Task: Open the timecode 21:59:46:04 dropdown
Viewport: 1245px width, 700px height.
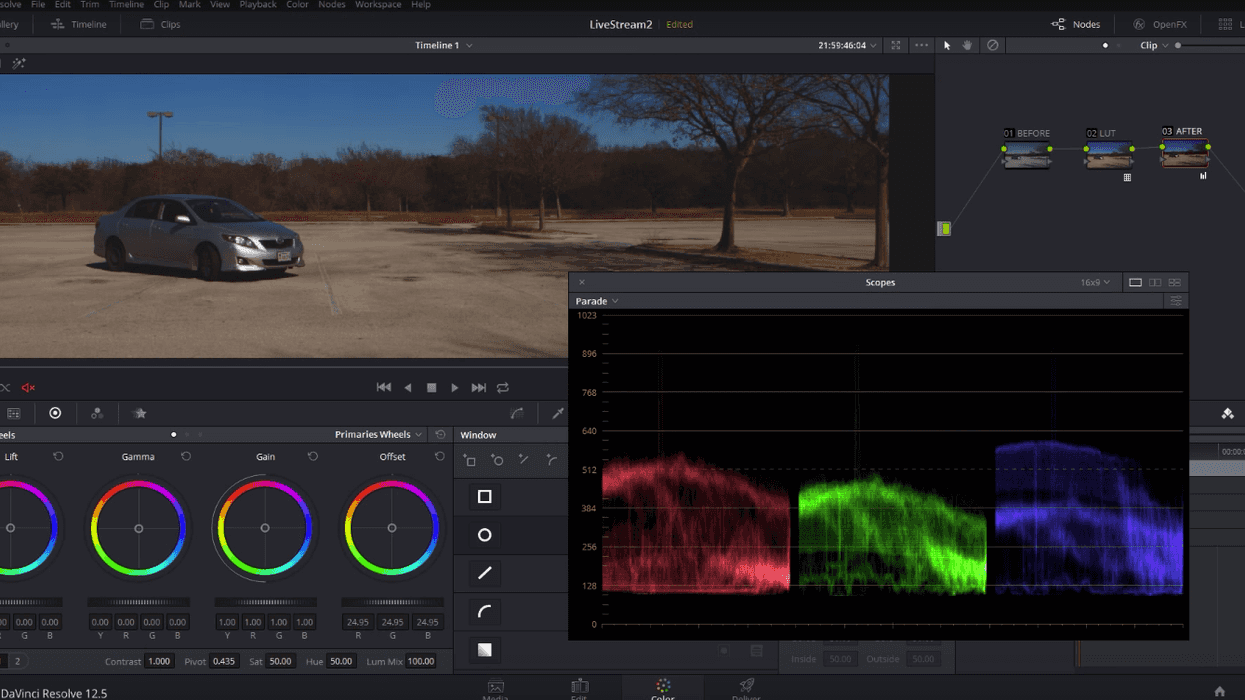Action: pos(847,45)
